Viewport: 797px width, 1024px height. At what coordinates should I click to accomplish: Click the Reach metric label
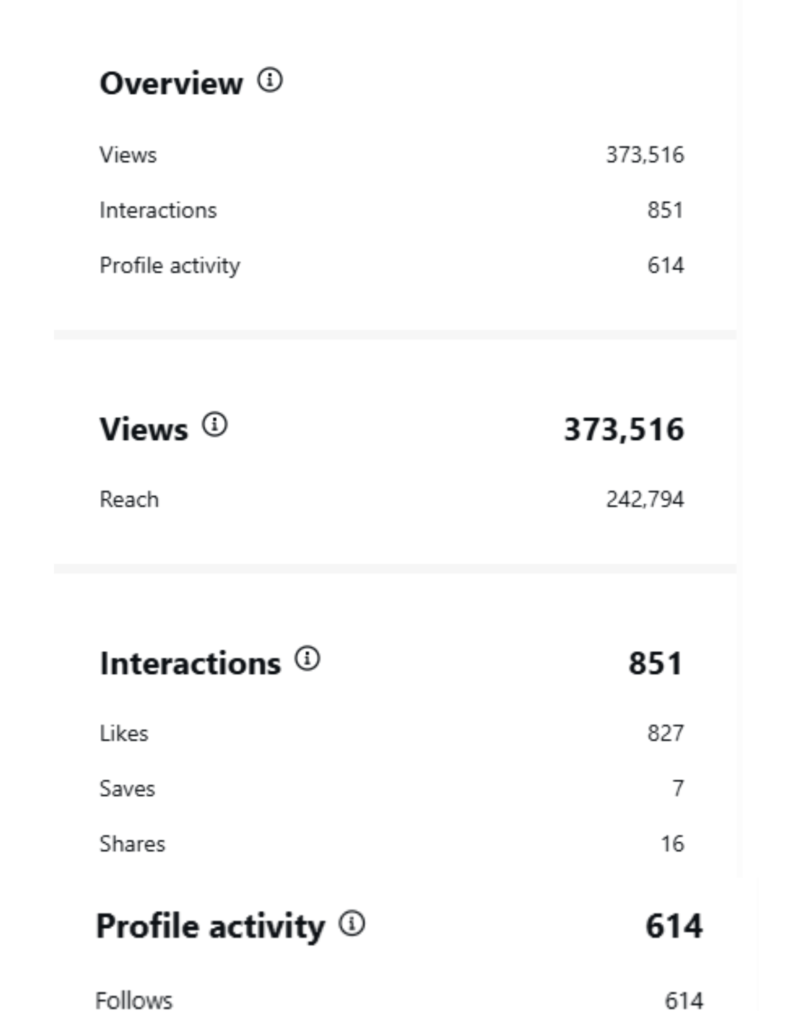128,498
